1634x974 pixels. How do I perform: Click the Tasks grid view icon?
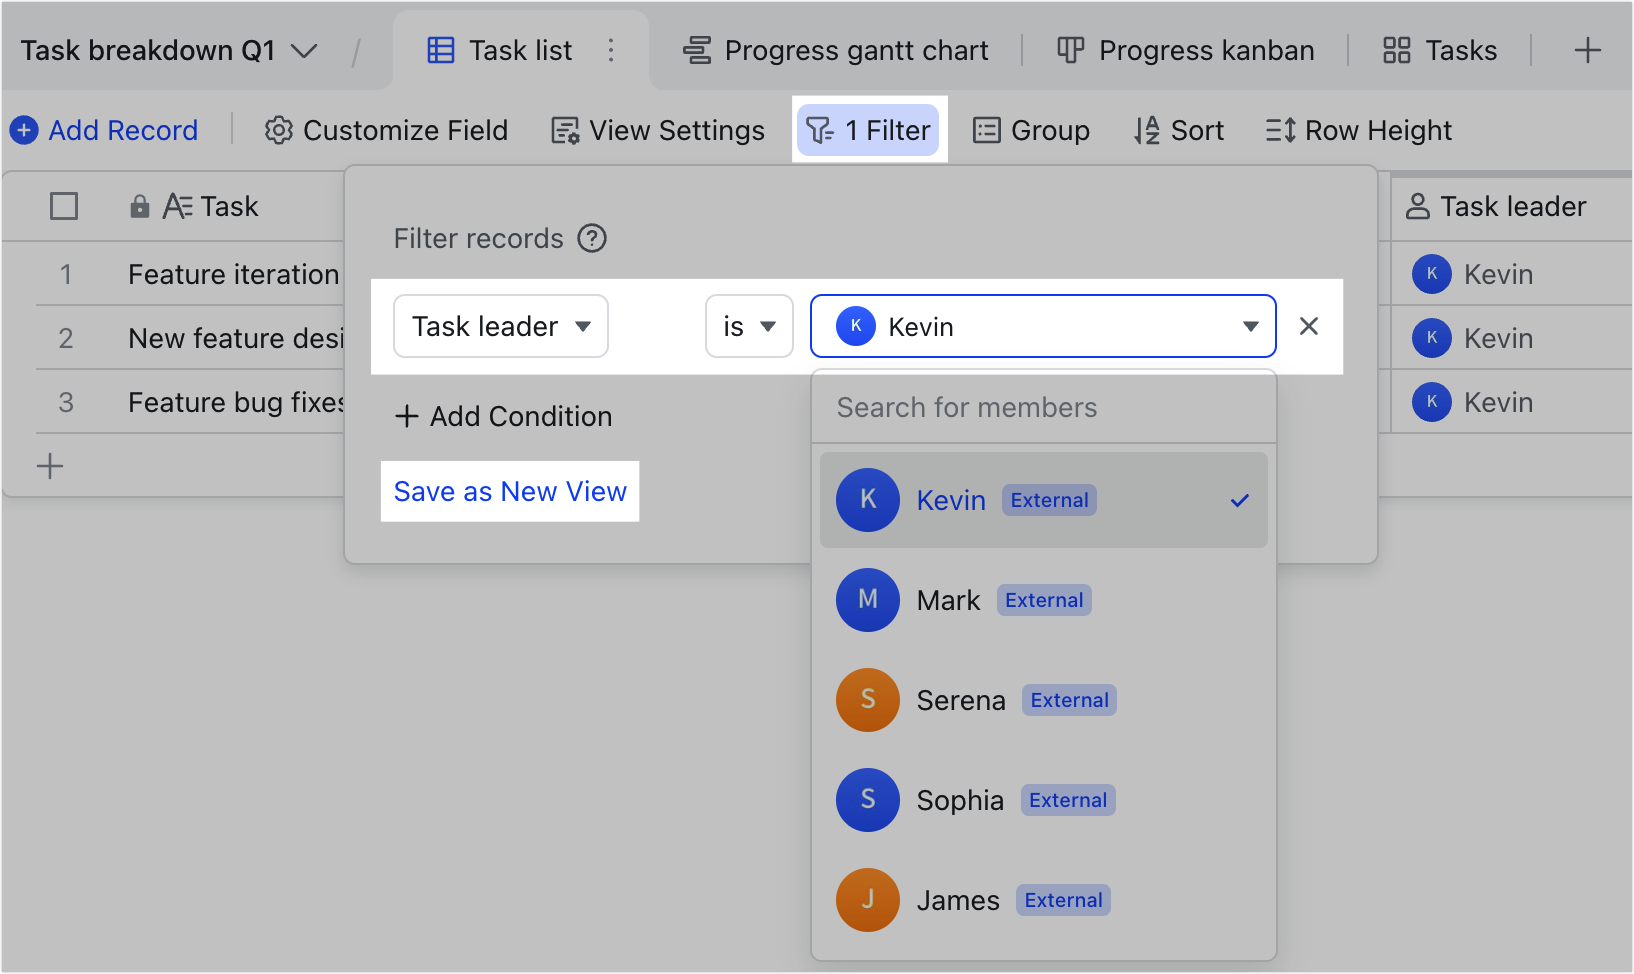pyautogui.click(x=1396, y=49)
